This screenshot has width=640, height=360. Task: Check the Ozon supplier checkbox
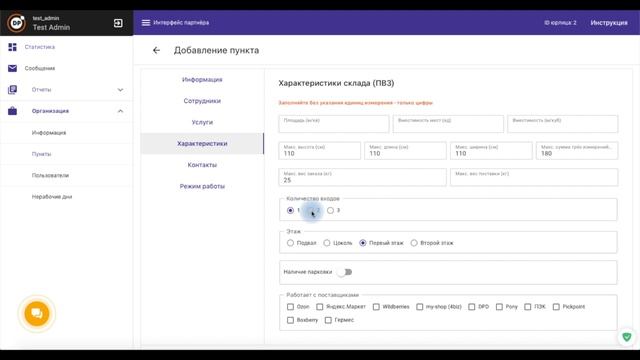(x=290, y=307)
